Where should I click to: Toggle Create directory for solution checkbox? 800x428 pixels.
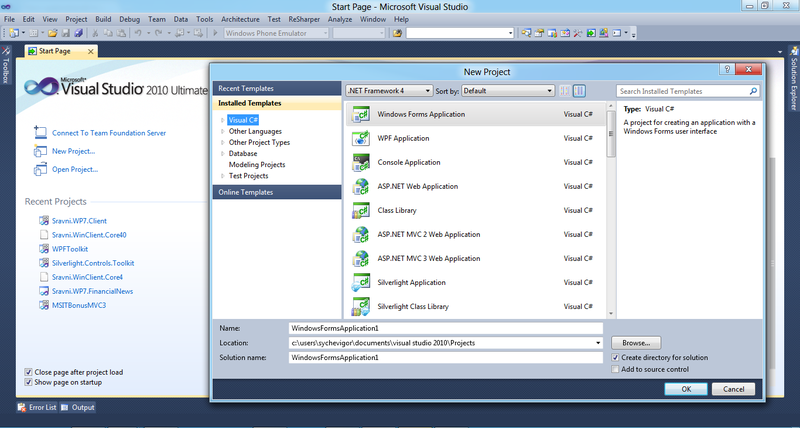[x=615, y=358]
